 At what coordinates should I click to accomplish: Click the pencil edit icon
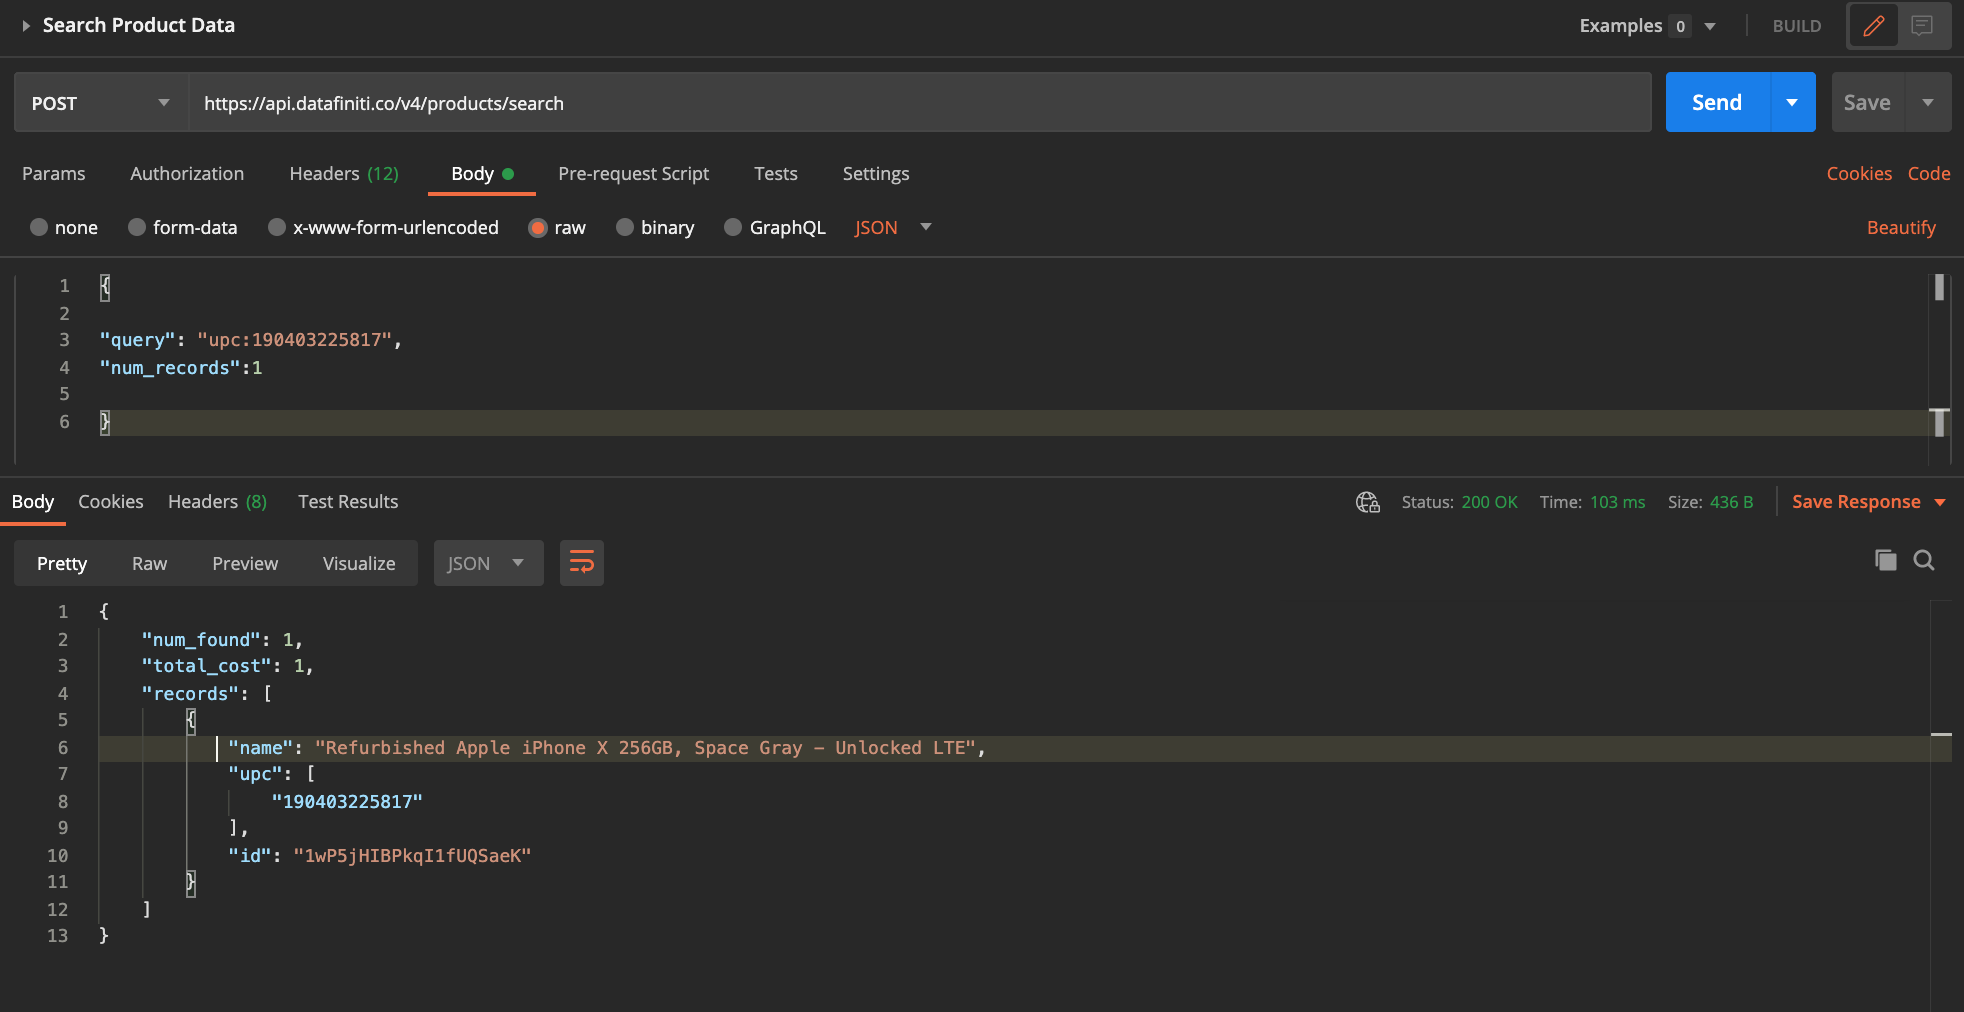(1873, 26)
